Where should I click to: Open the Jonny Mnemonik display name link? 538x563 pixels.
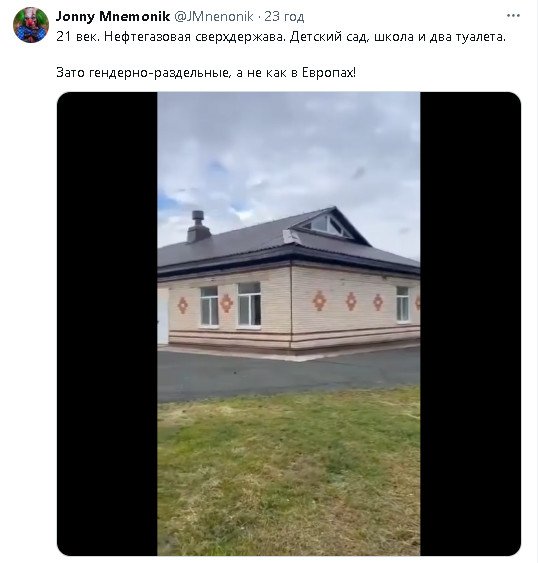click(x=113, y=16)
